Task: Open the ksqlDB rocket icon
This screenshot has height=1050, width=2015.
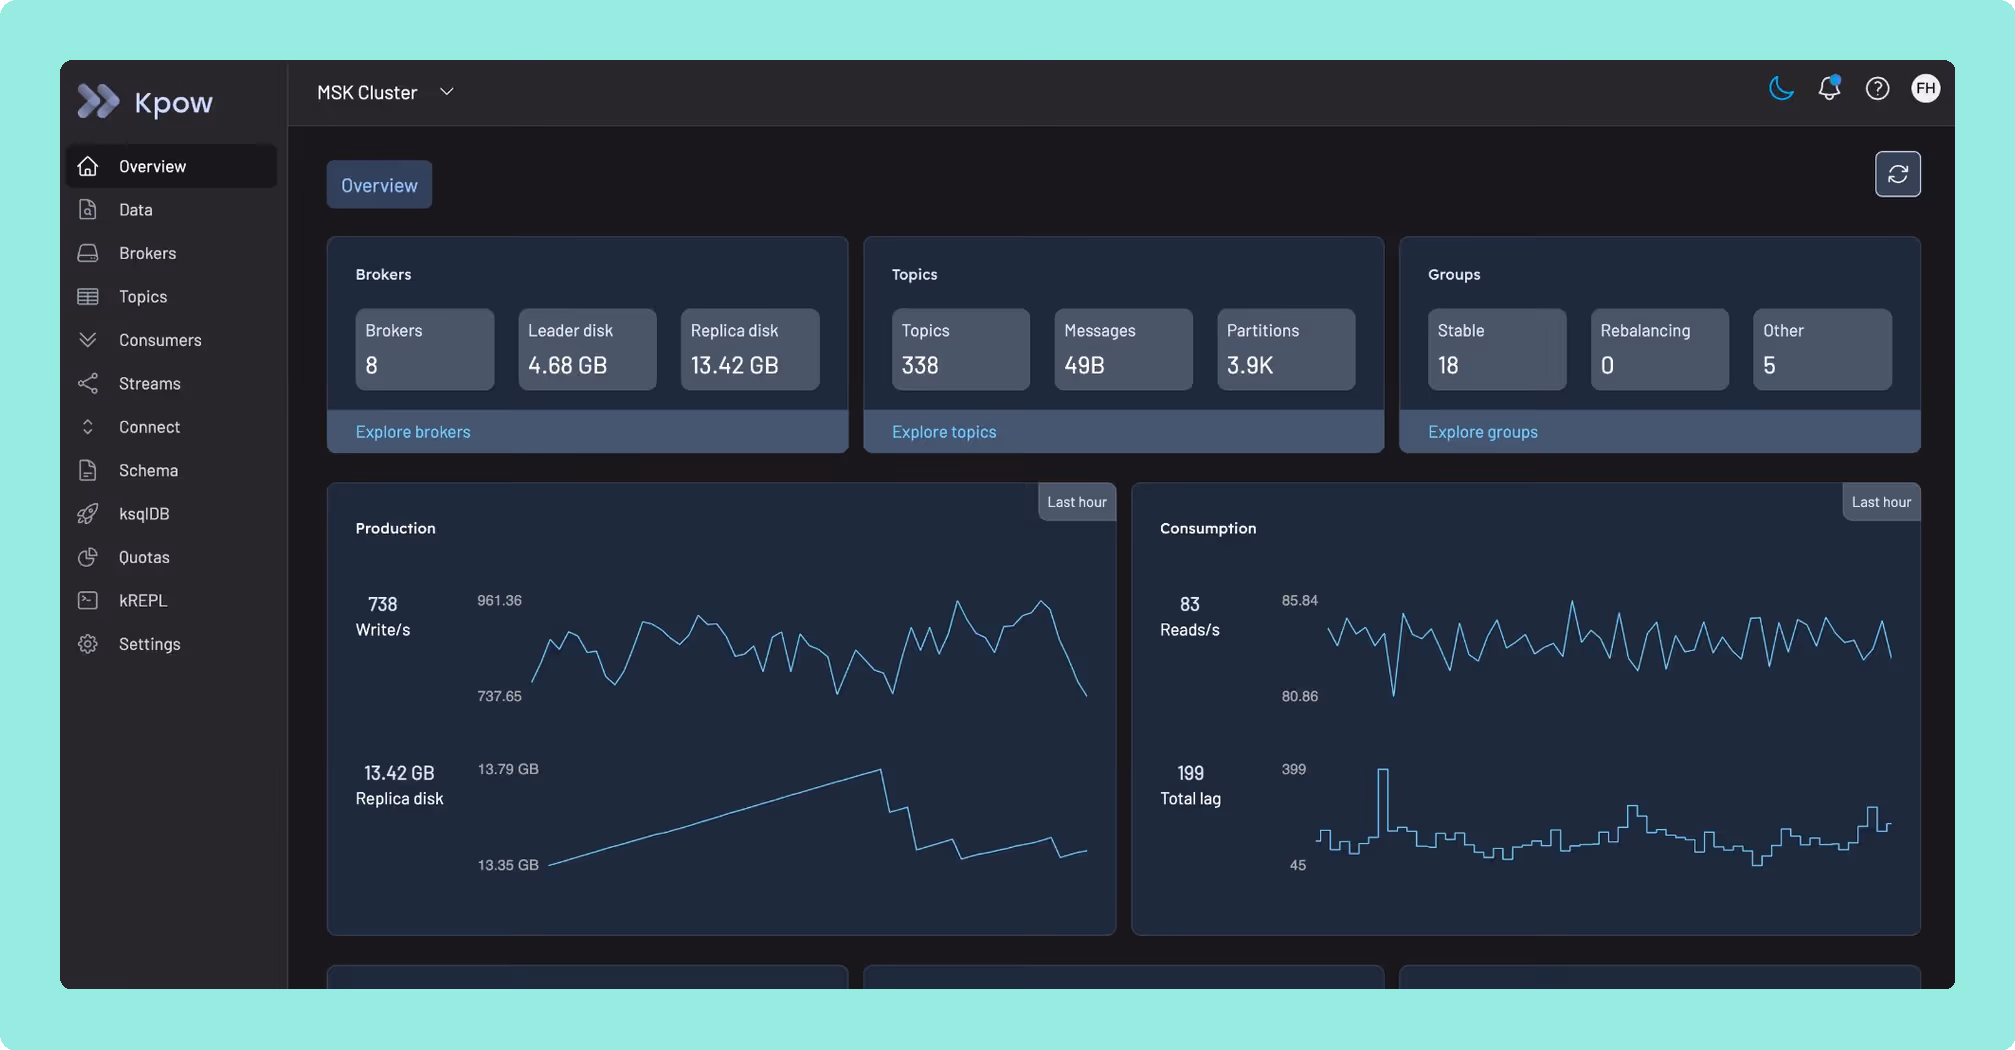Action: [x=89, y=513]
